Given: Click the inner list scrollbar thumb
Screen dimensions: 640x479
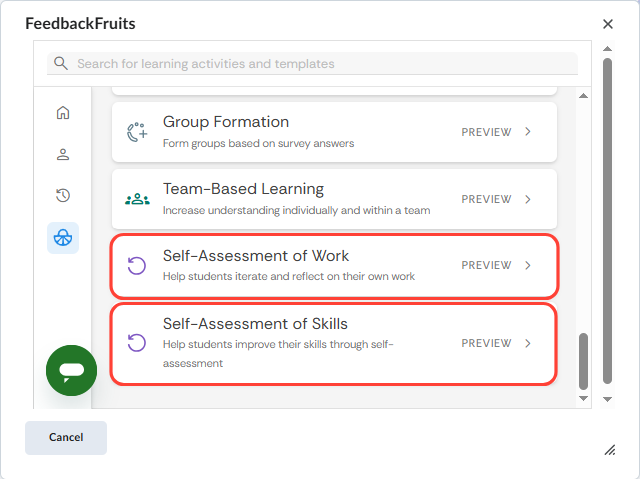Looking at the screenshot, I should [x=584, y=361].
